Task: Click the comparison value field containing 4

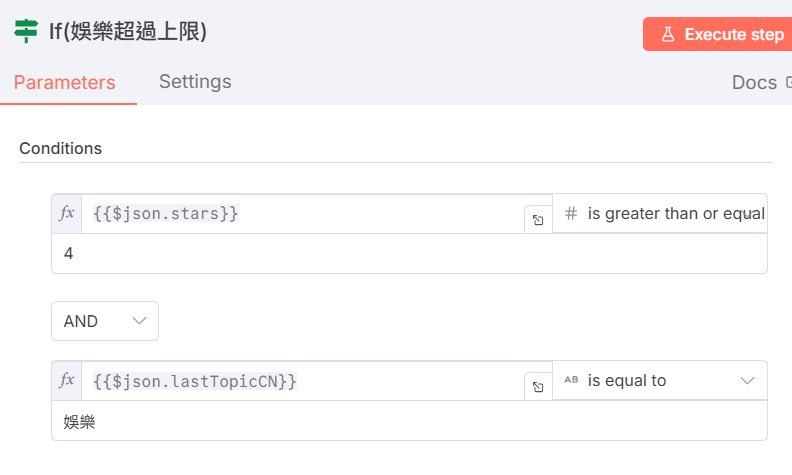Action: 400,254
